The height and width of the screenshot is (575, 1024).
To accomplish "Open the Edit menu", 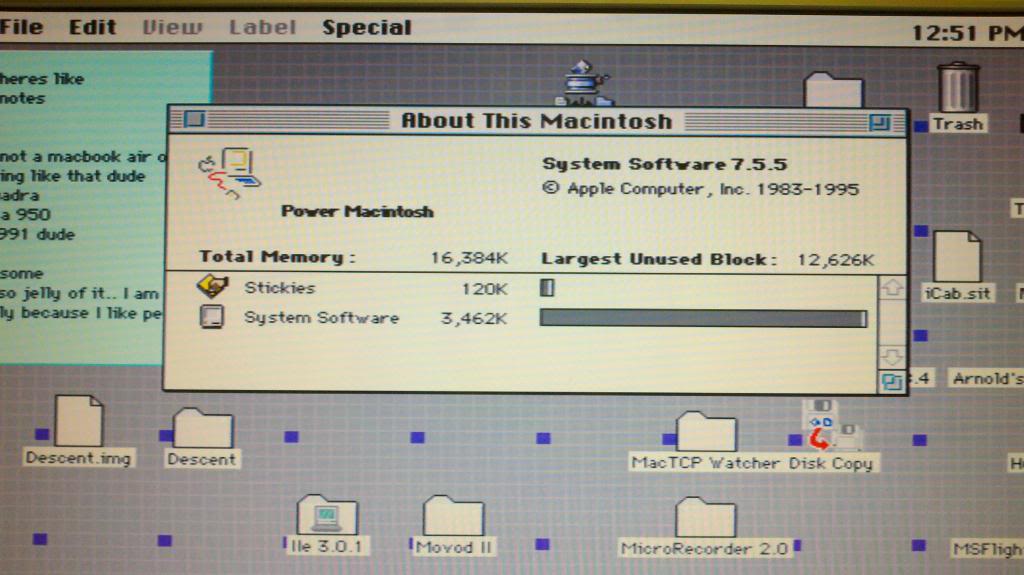I will coord(92,27).
